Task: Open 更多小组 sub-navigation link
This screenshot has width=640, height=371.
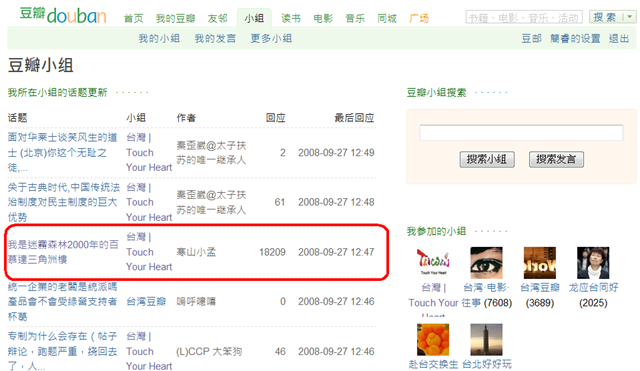Action: pos(271,38)
